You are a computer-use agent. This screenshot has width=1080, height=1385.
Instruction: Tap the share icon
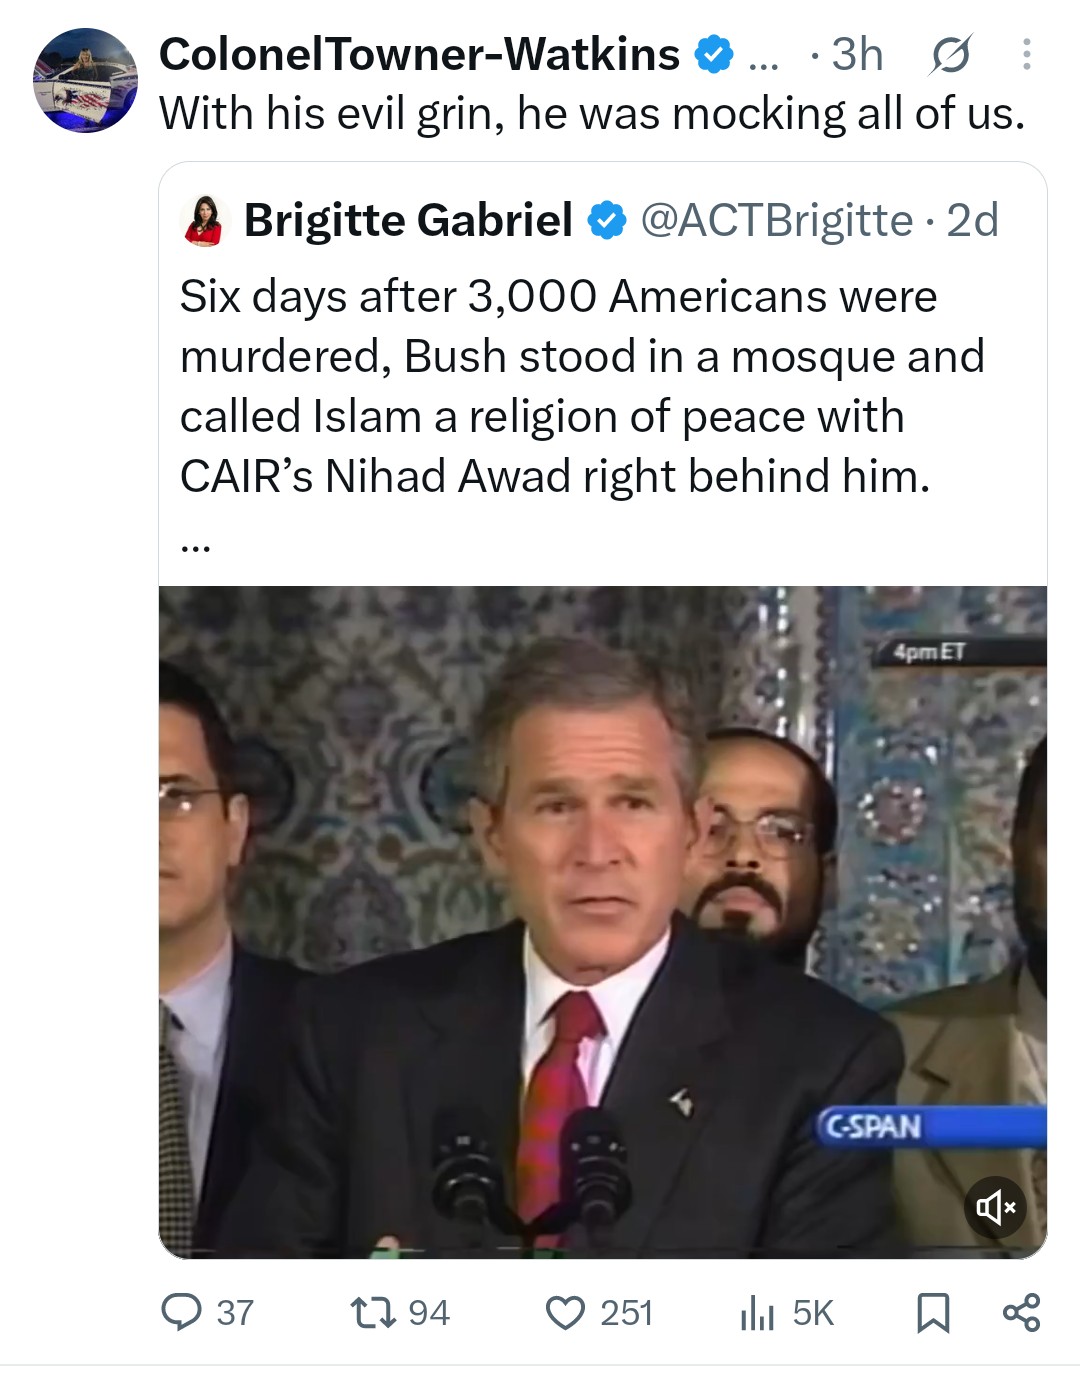[x=1021, y=1313]
